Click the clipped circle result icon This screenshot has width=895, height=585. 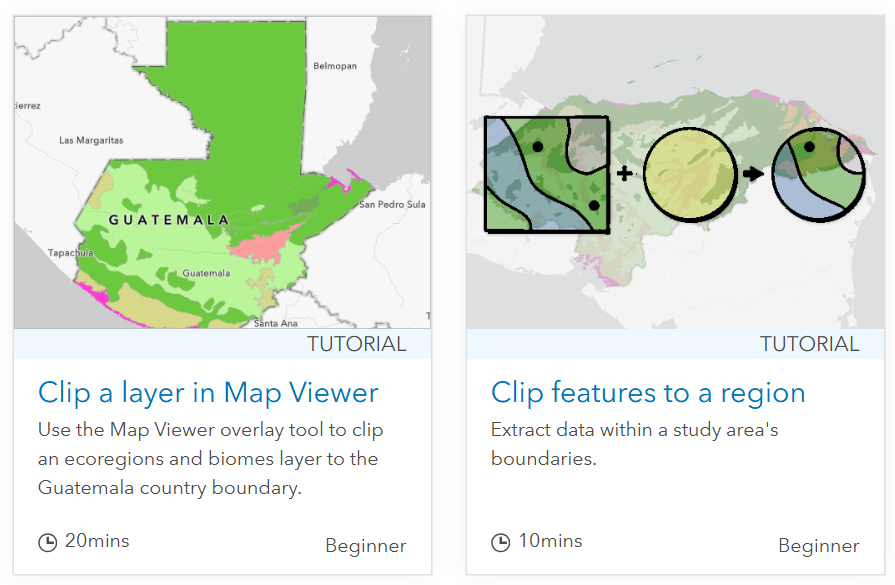[x=819, y=174]
